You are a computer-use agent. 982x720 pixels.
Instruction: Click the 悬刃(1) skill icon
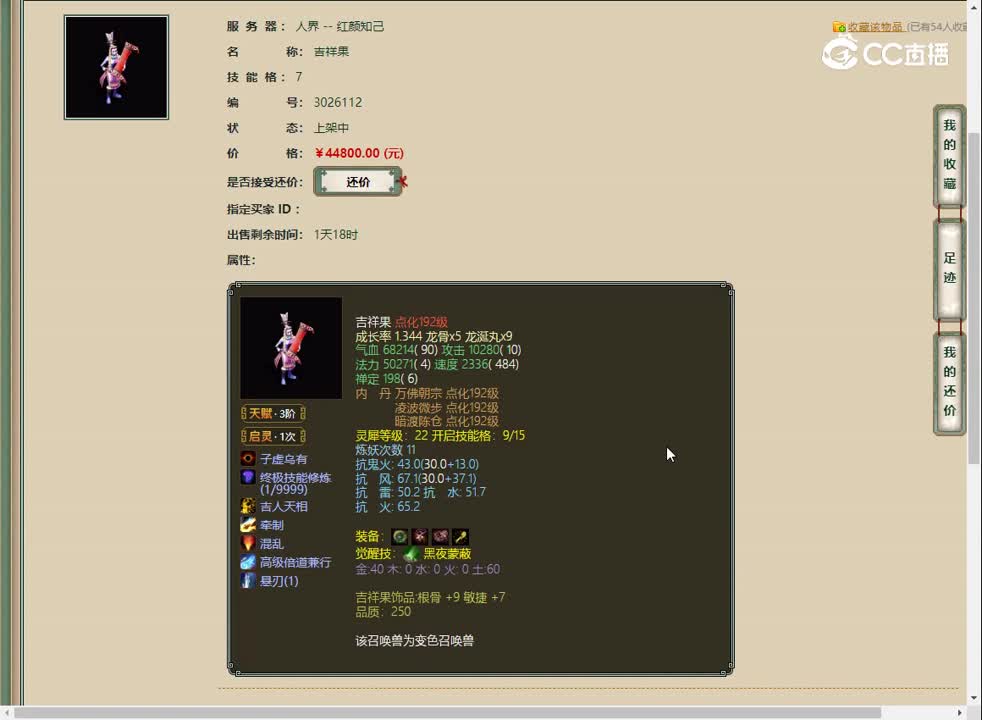click(x=248, y=581)
